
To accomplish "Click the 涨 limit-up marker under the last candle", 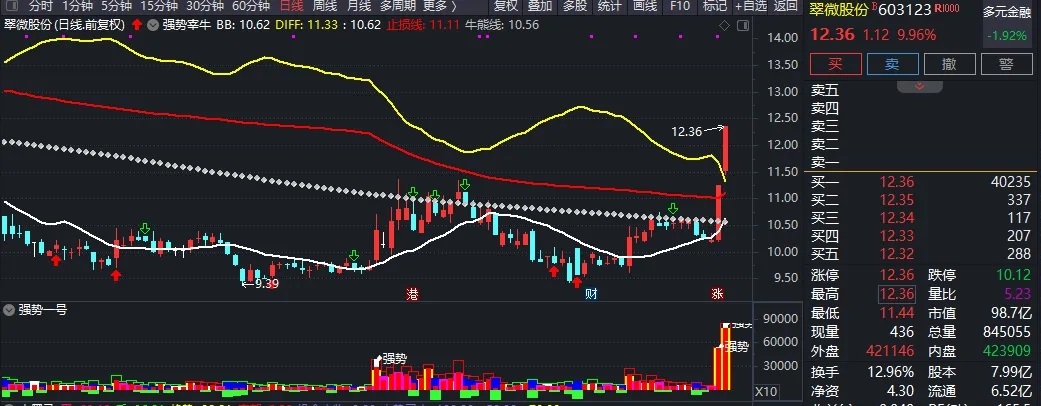I will point(717,293).
